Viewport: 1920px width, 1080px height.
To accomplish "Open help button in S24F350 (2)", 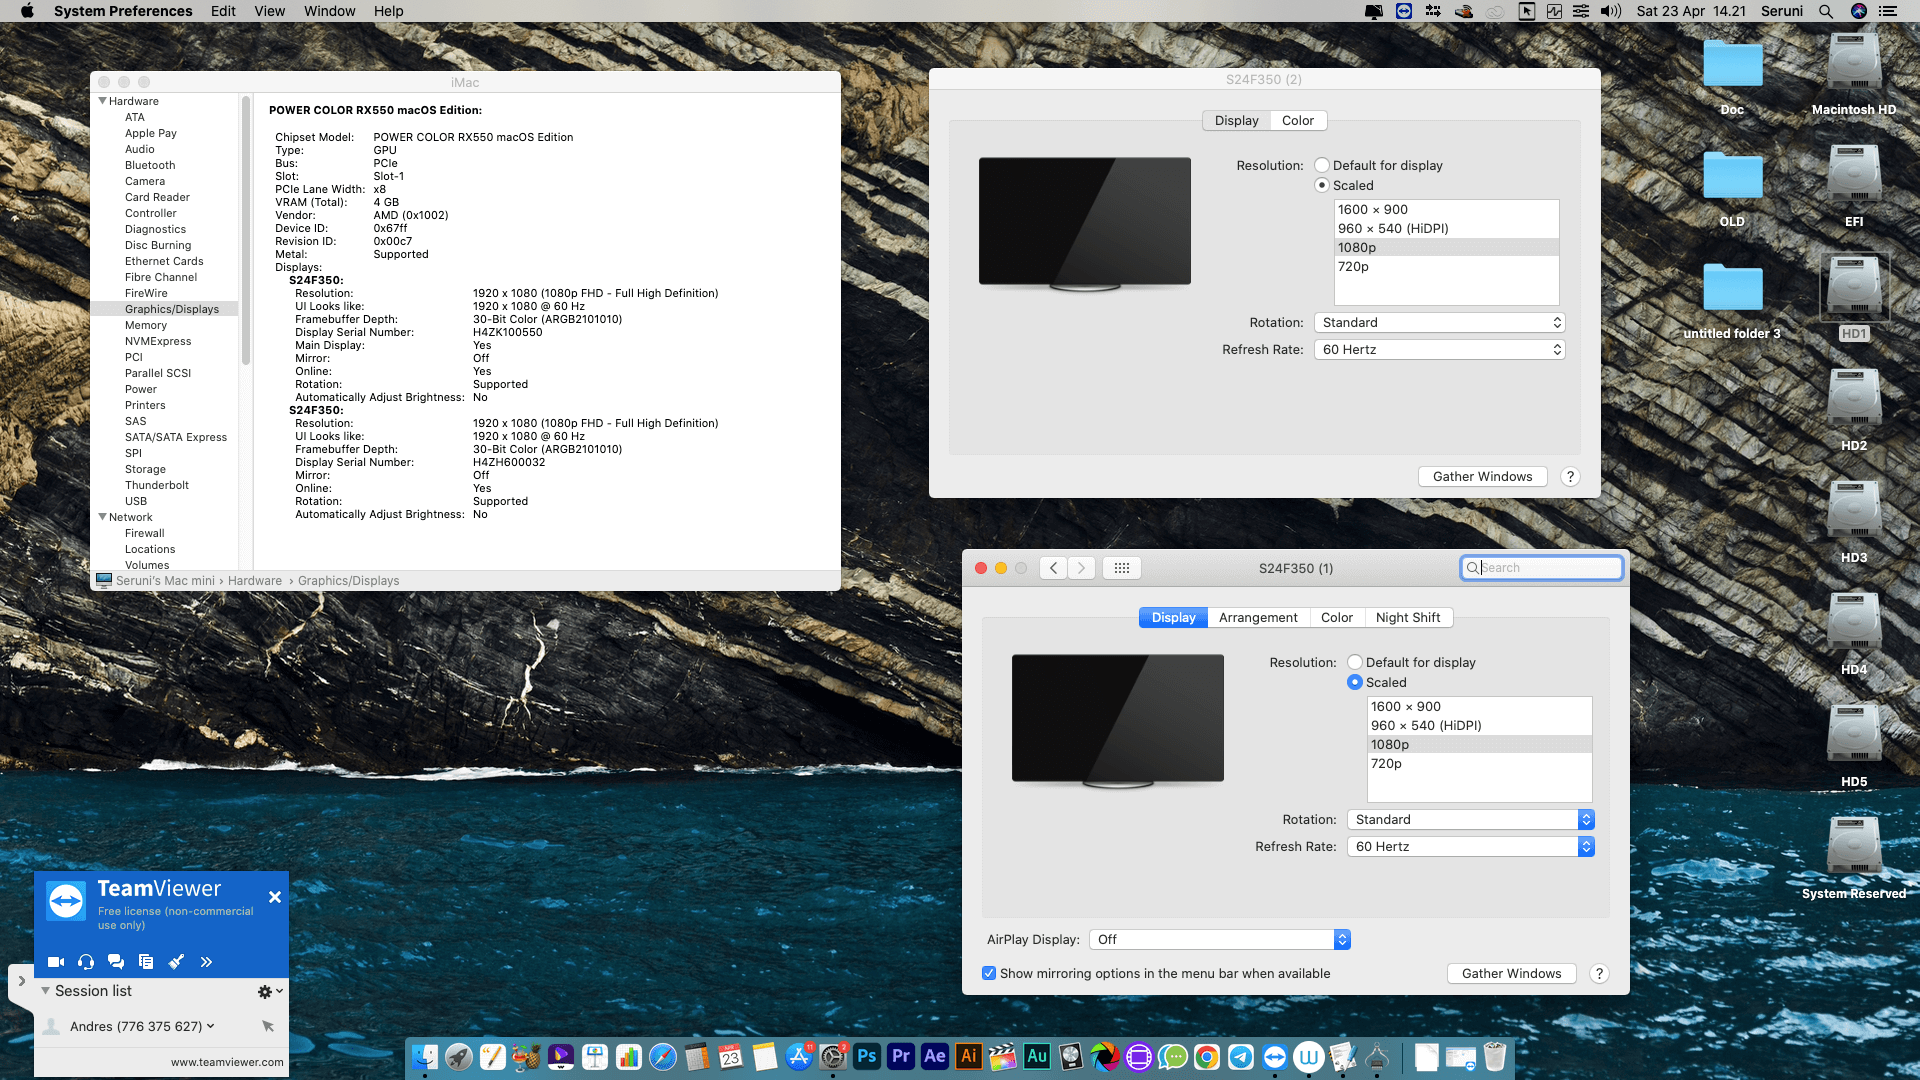I will tap(1570, 476).
